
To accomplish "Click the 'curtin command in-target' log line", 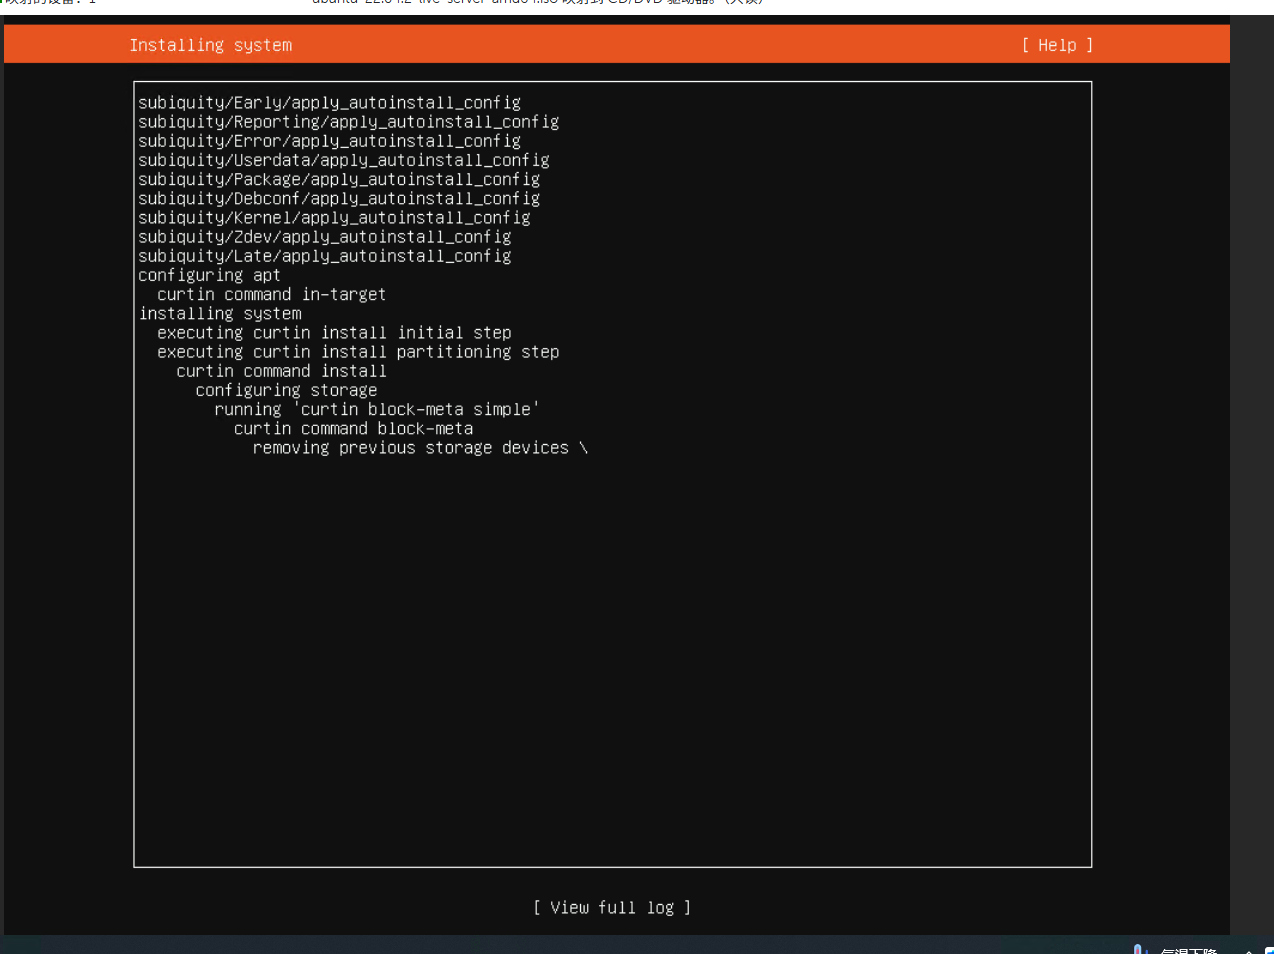I will point(271,295).
